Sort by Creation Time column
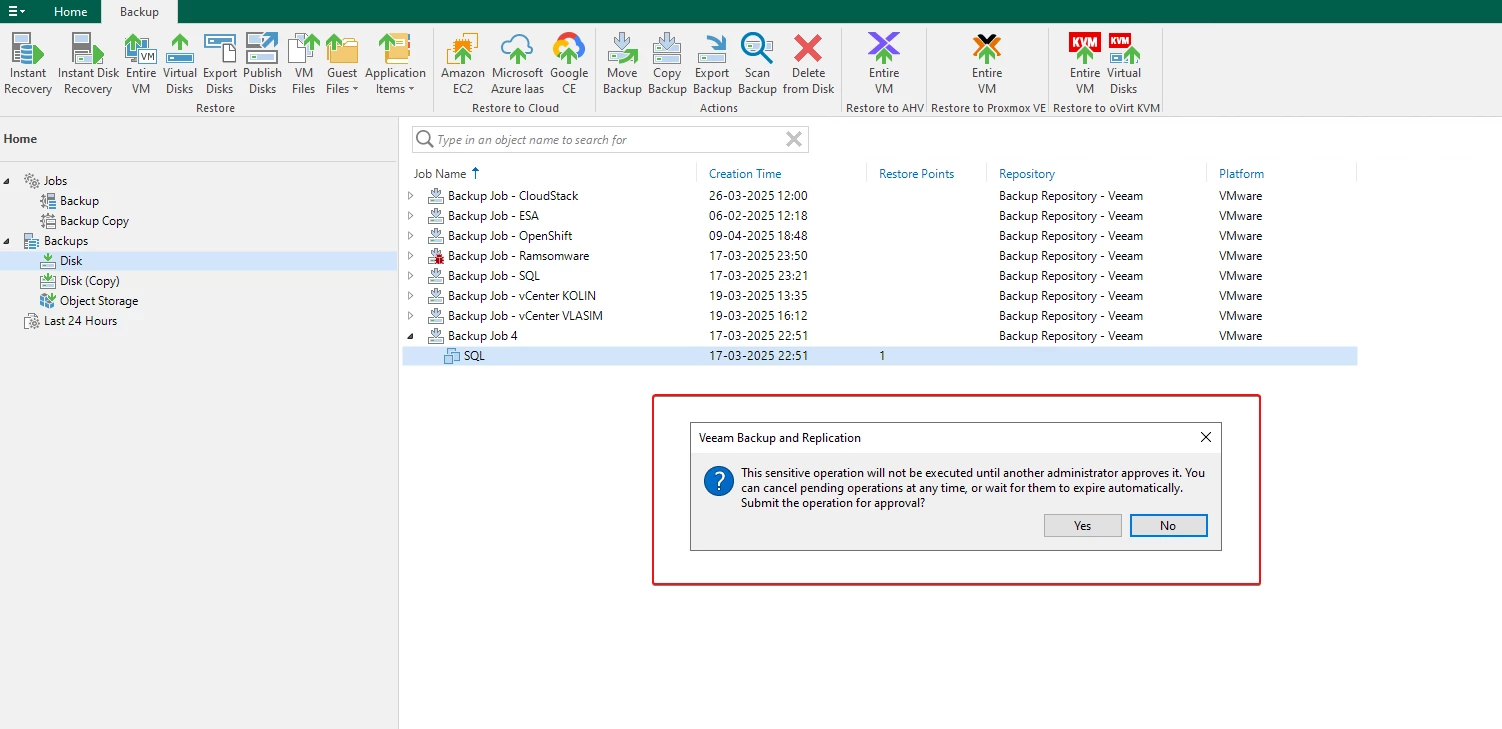 click(745, 174)
